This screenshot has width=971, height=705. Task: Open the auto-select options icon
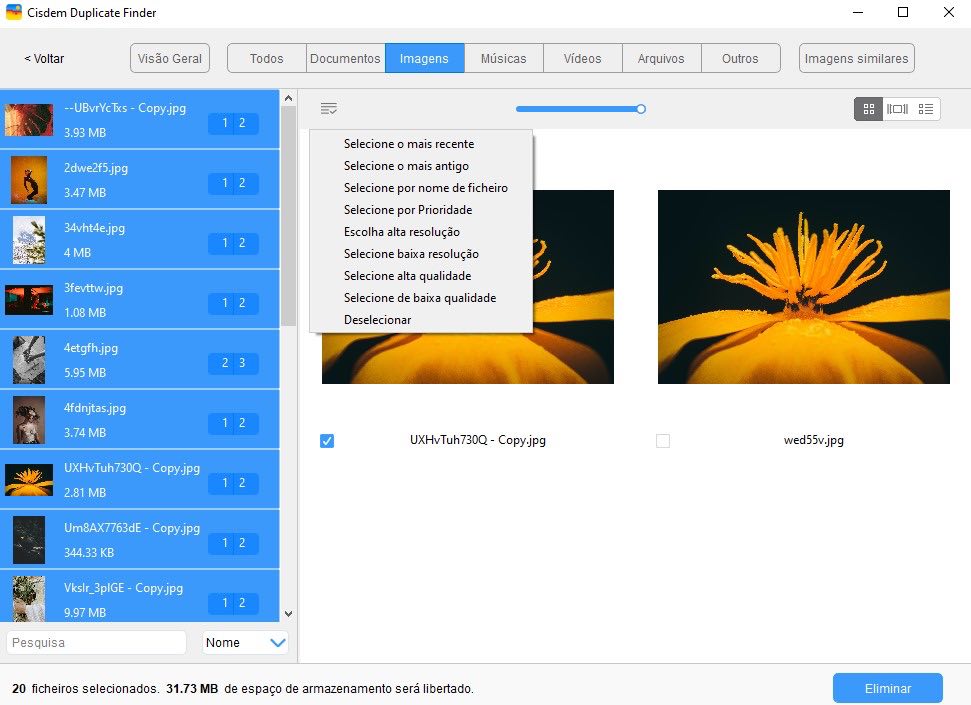click(x=329, y=108)
